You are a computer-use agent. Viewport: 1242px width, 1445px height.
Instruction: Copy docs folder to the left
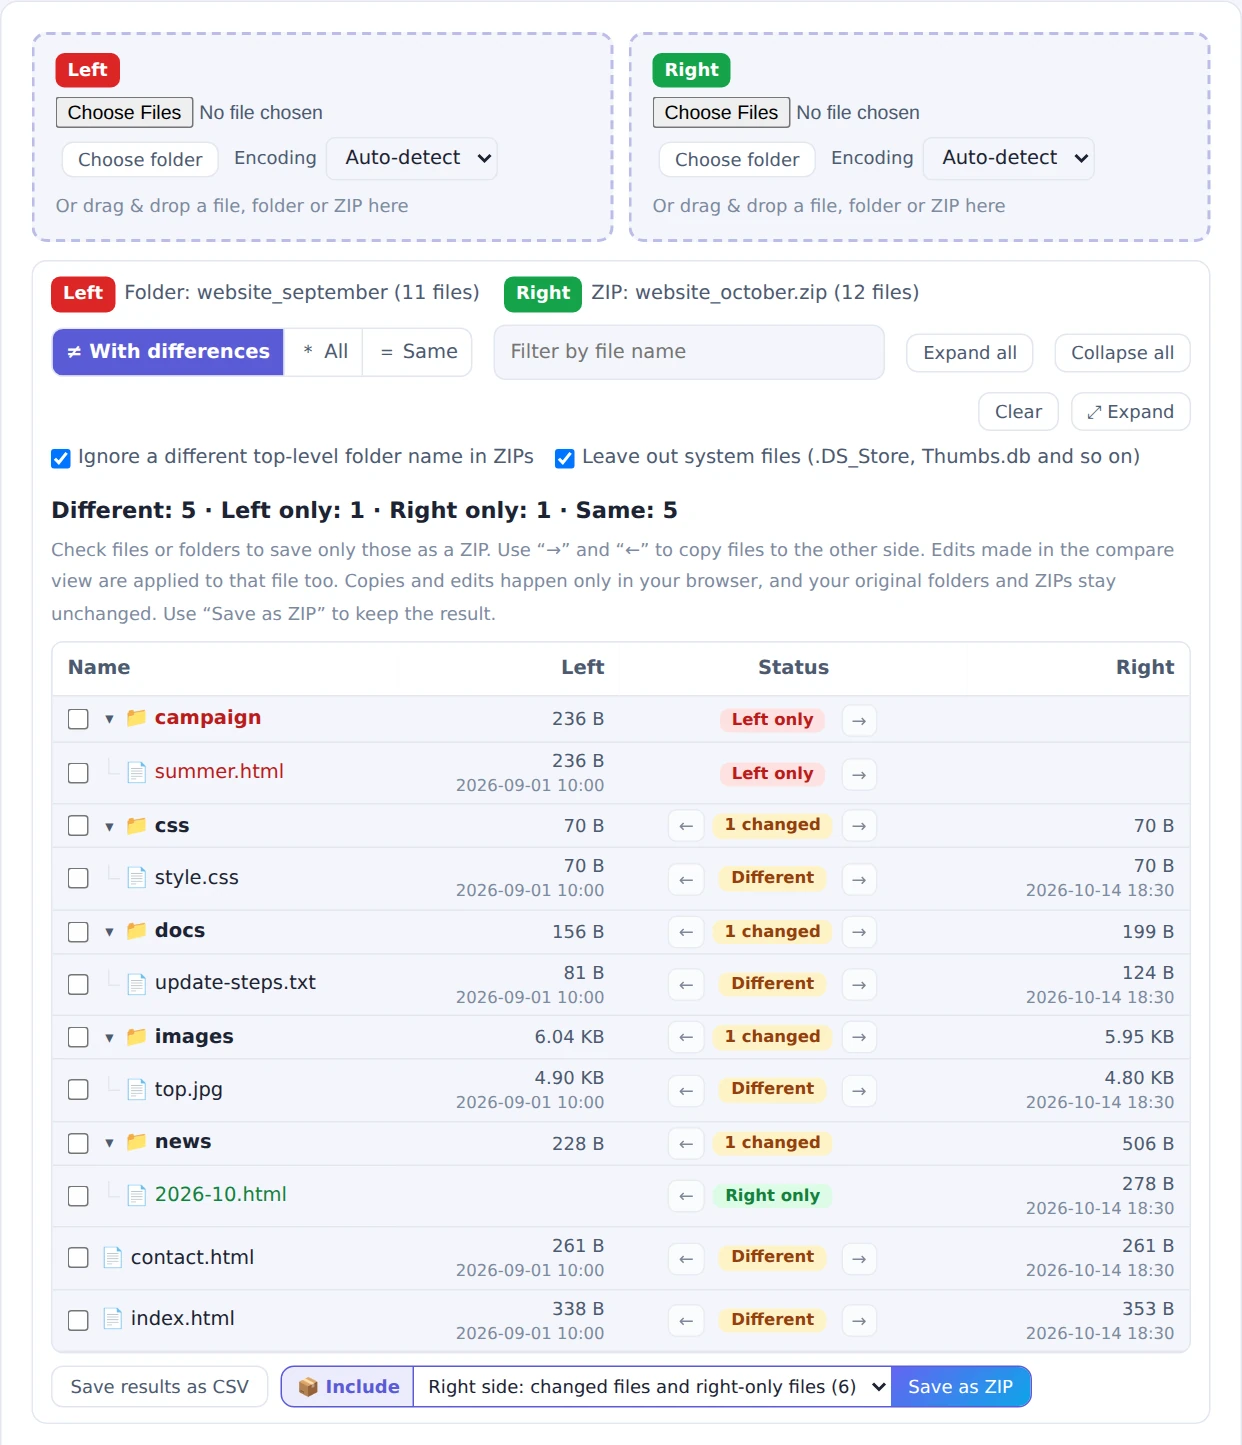click(x=686, y=932)
